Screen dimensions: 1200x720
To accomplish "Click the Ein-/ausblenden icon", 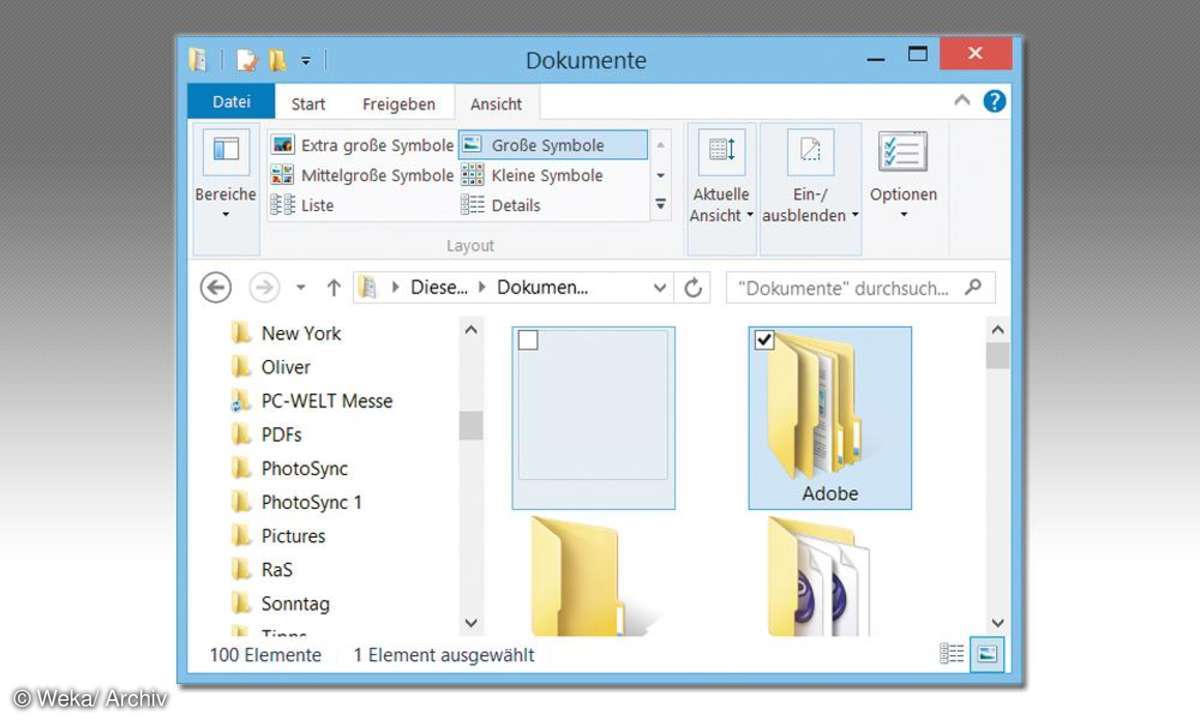I will (811, 151).
